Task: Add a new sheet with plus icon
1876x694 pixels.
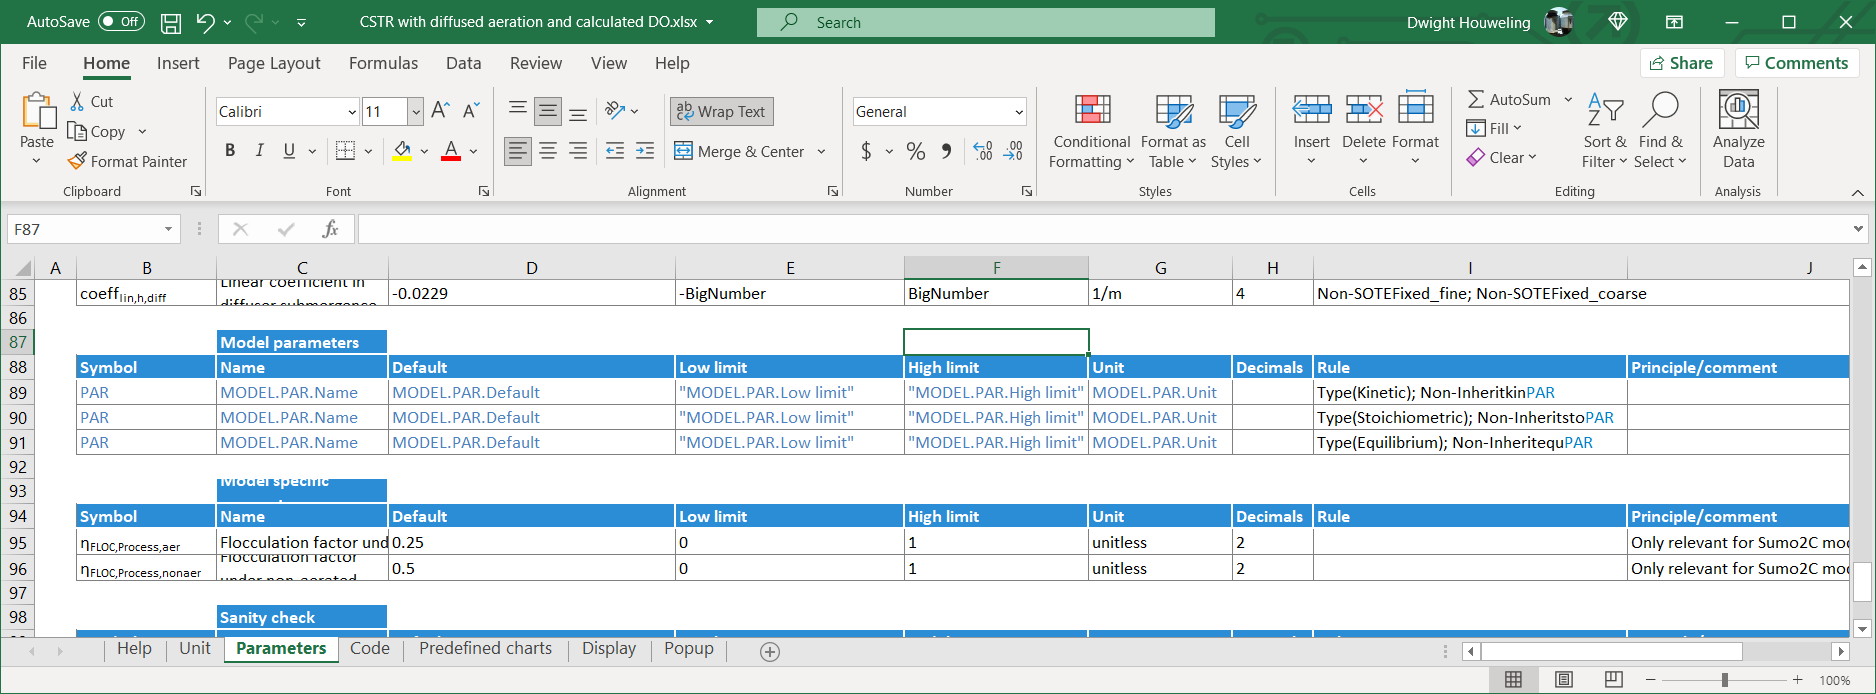Action: (x=770, y=652)
